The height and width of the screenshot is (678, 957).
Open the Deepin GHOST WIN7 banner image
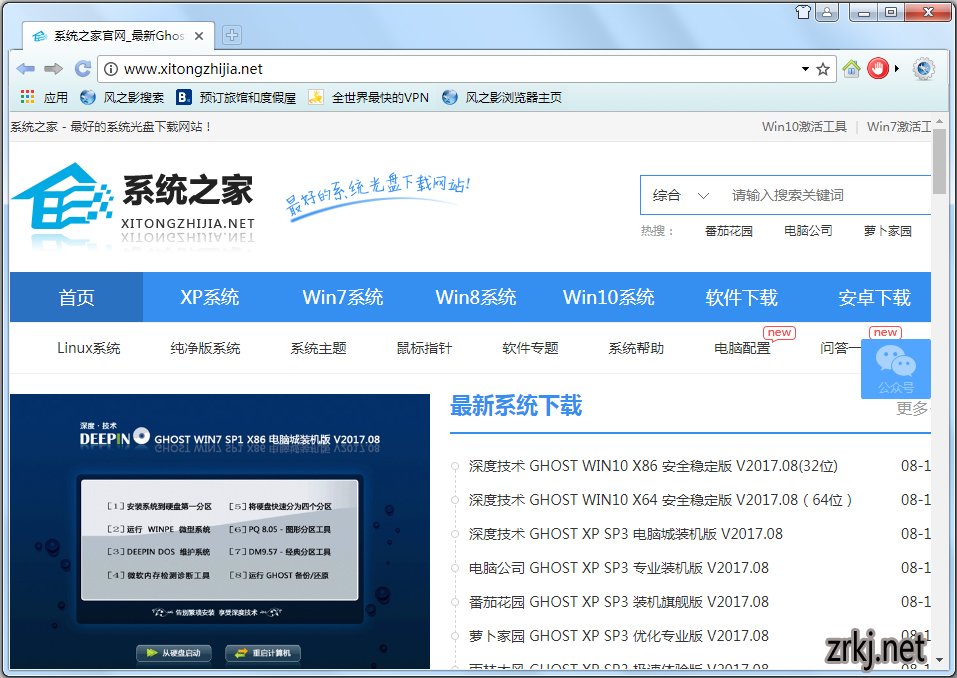coord(220,531)
